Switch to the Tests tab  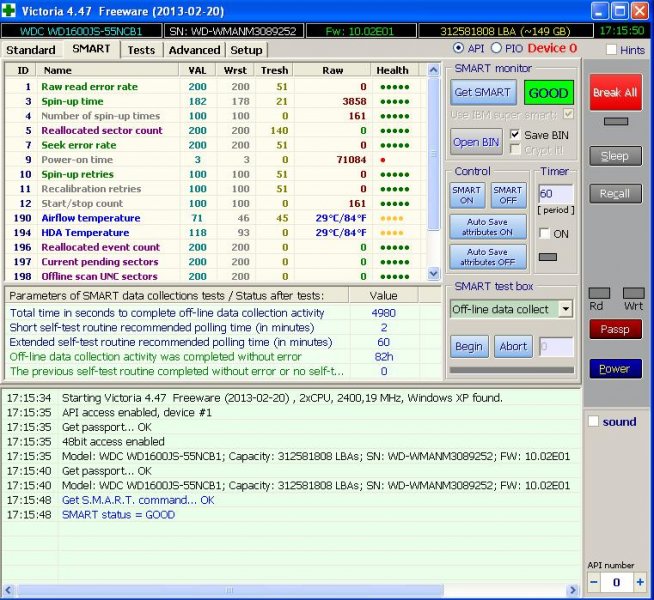click(x=141, y=50)
